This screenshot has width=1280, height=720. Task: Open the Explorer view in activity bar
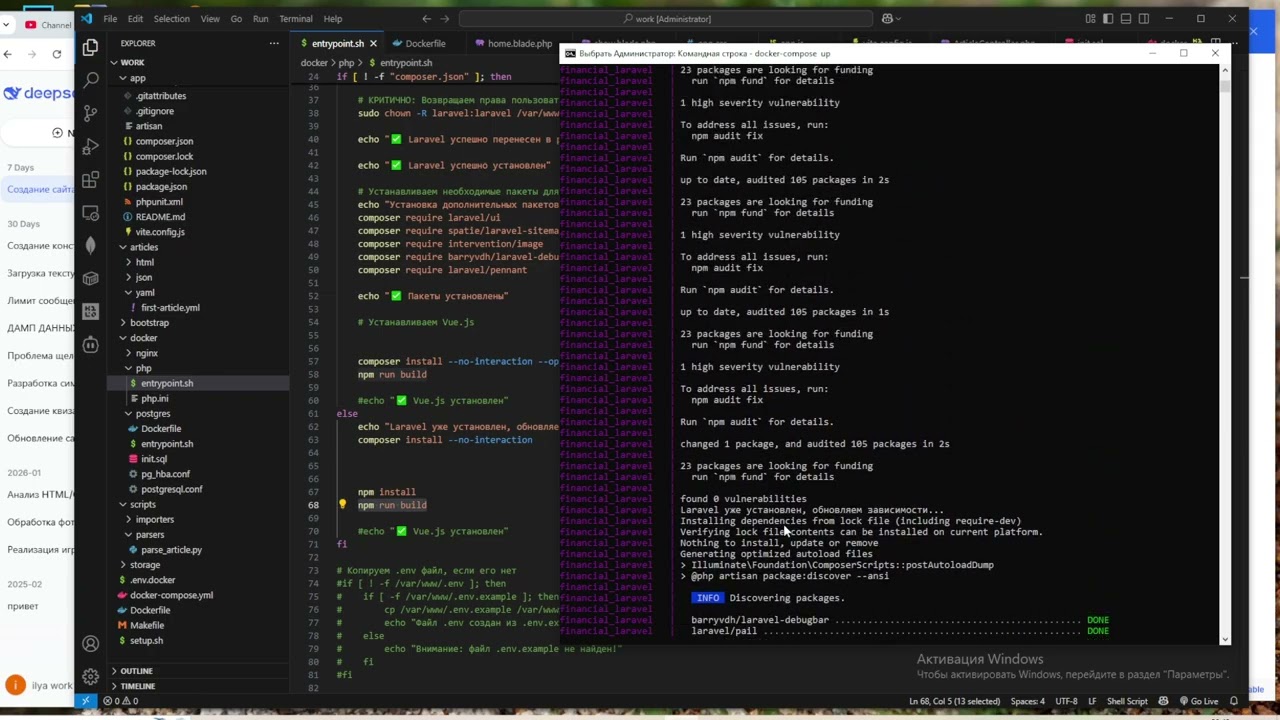90,47
